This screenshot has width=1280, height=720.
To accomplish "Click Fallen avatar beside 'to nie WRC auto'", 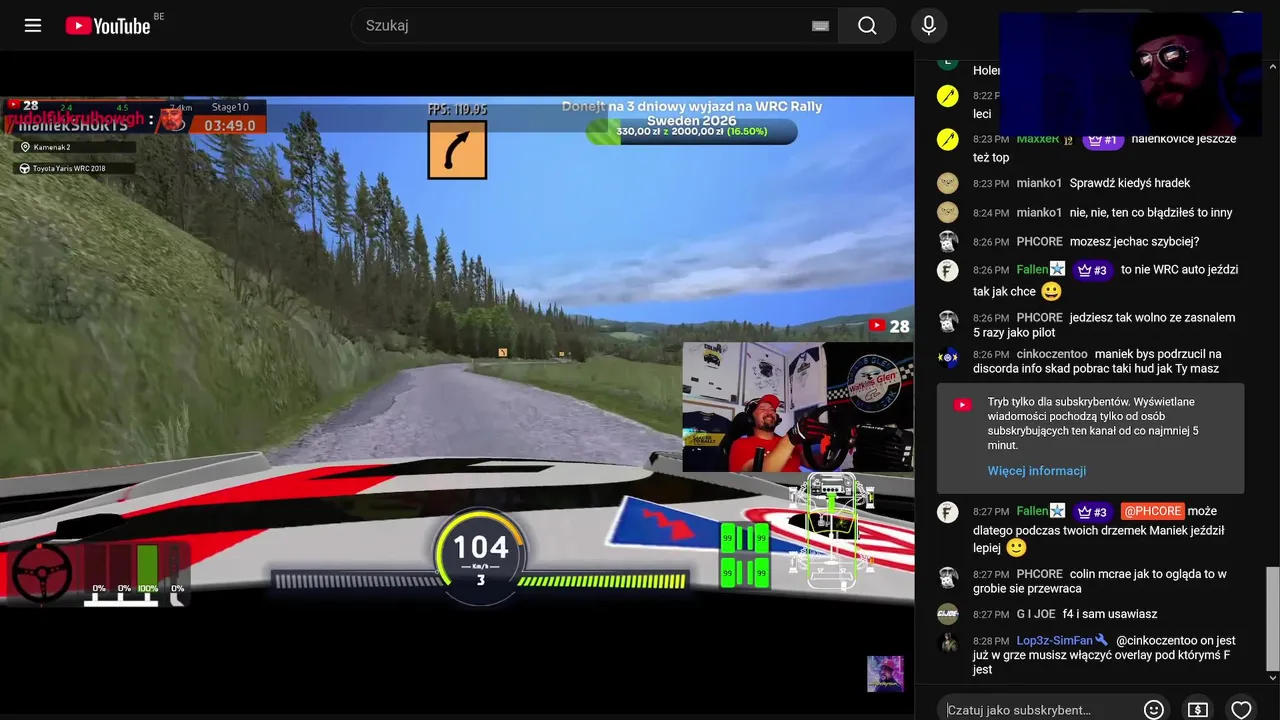I will pos(948,270).
